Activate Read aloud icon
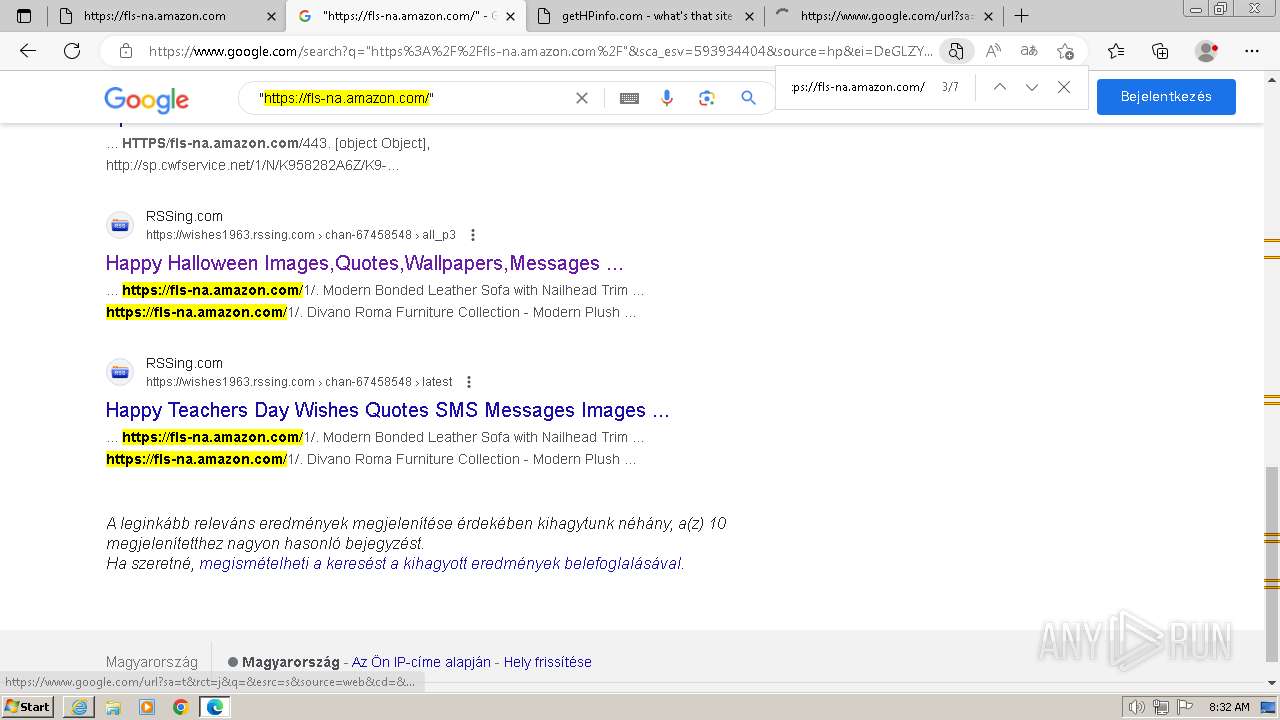This screenshot has height=720, width=1280. point(993,51)
